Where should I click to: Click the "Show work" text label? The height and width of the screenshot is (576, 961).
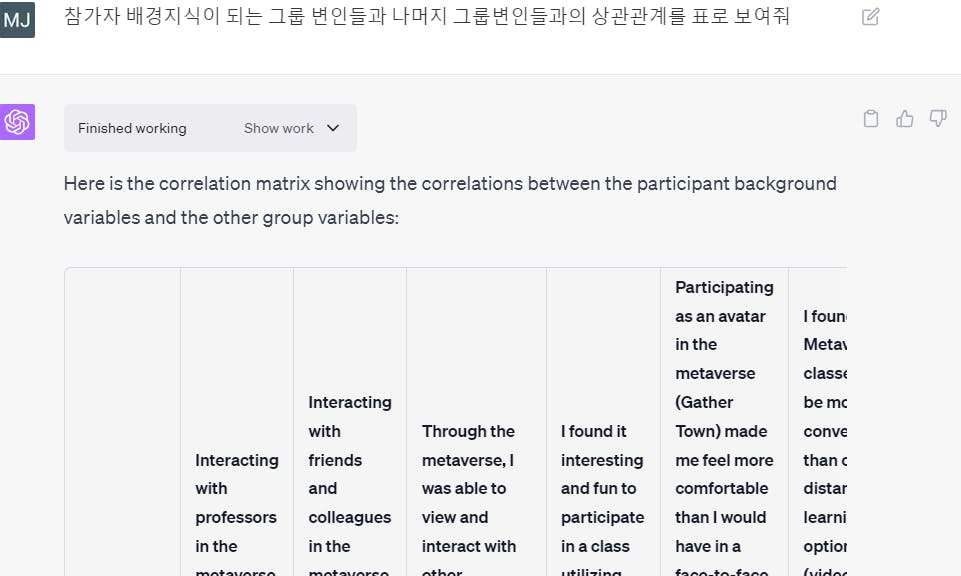pos(279,128)
